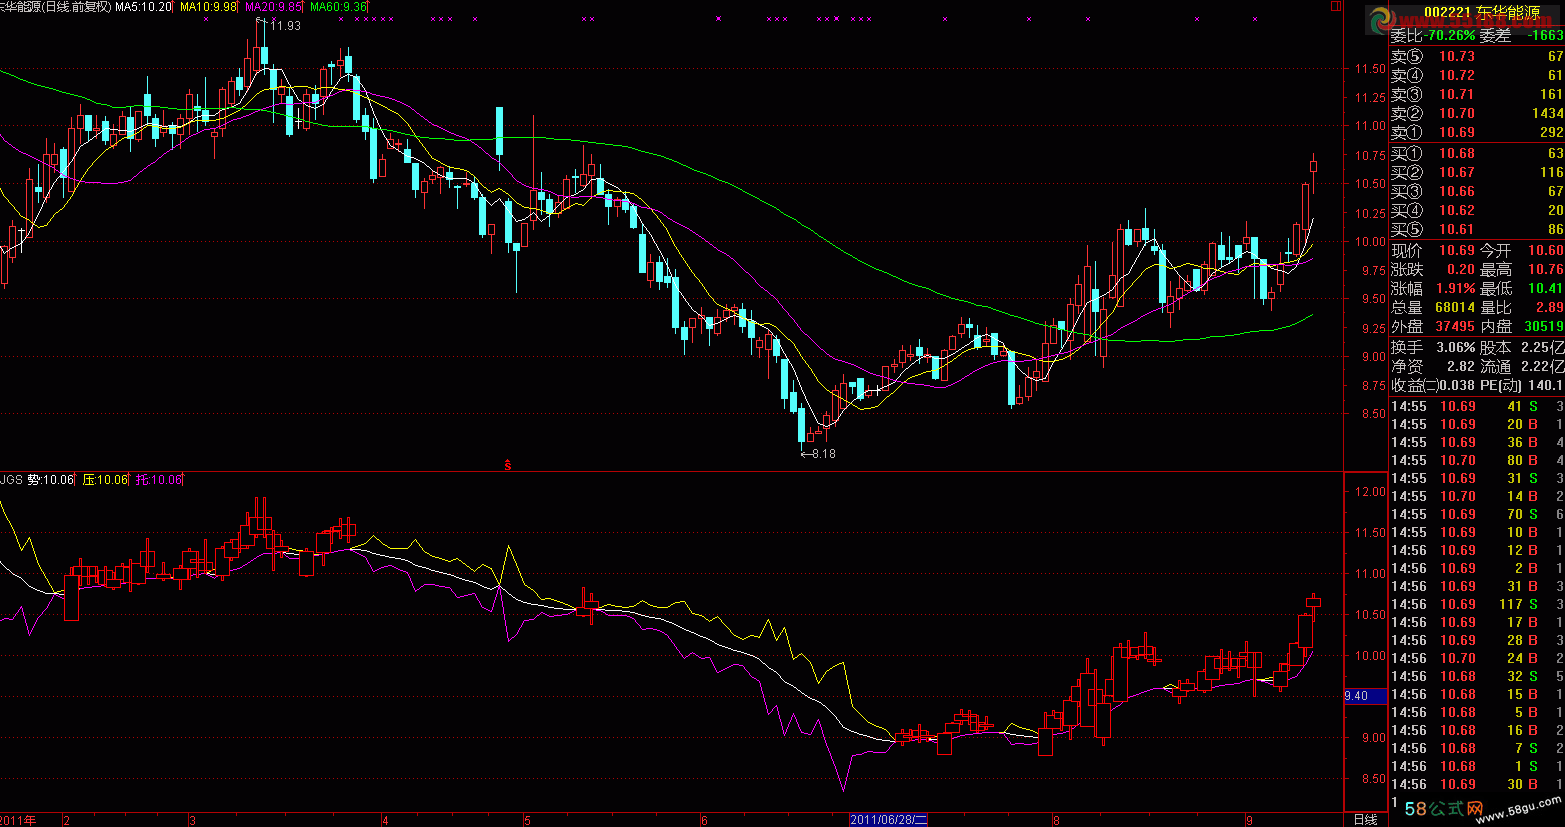Click the blue 9.40 price marker on indicator axis
This screenshot has width=1565, height=827.
(1365, 696)
